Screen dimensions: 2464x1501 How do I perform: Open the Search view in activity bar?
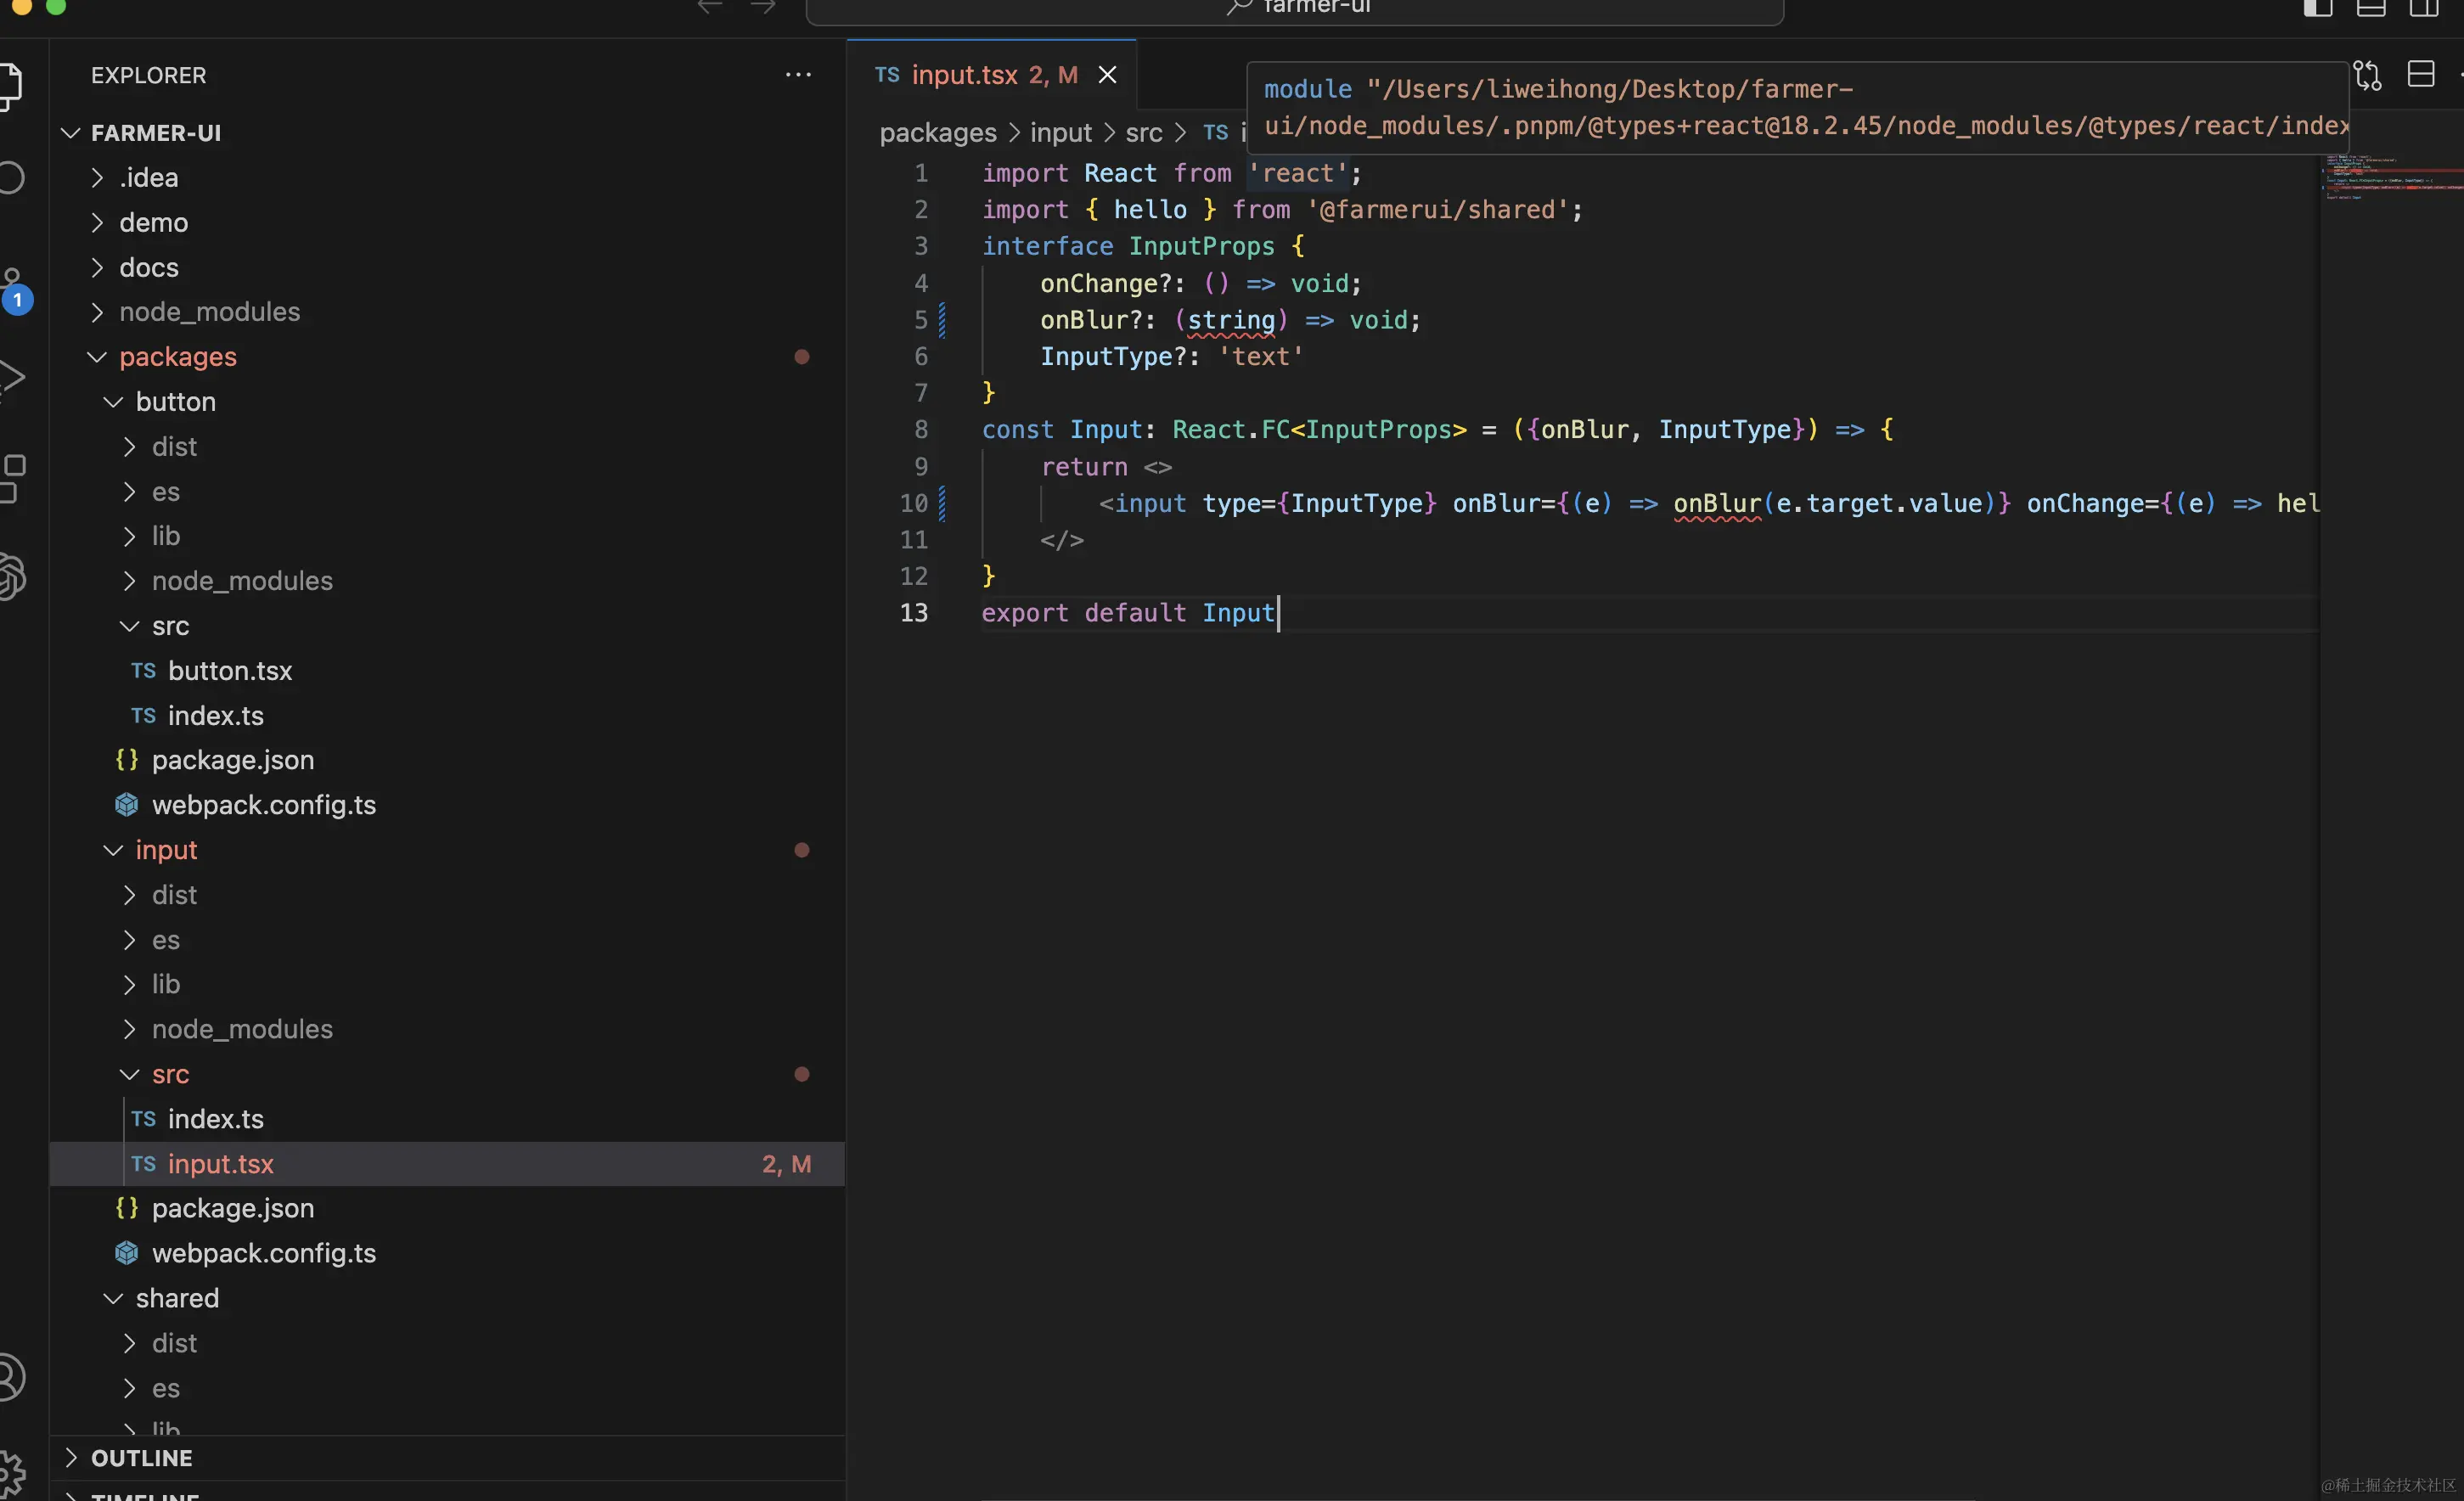pos(10,178)
